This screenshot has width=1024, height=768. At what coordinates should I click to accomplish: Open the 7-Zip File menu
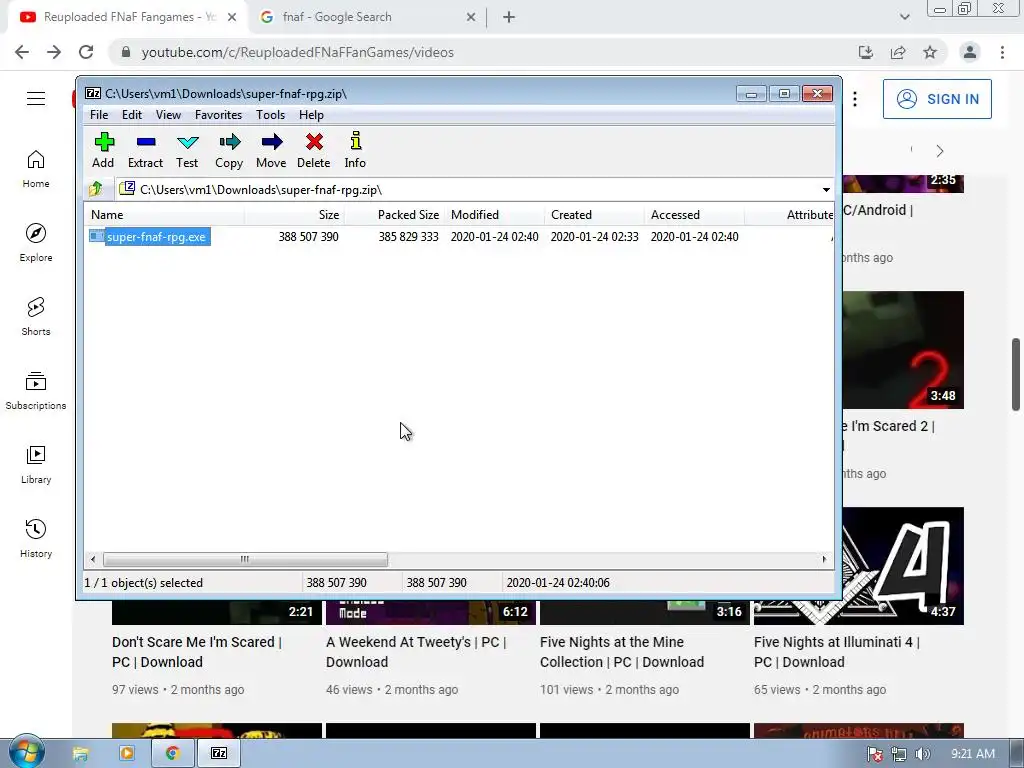point(99,115)
